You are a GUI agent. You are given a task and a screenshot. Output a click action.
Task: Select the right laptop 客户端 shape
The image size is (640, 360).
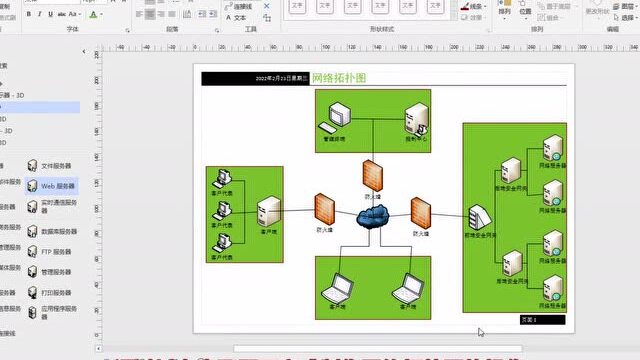[x=408, y=289]
